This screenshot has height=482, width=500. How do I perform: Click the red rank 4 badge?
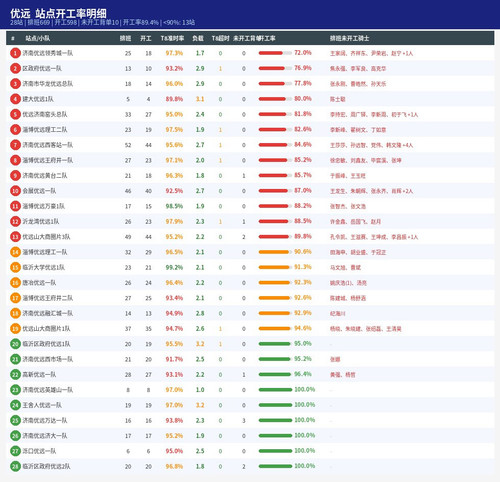[15, 99]
